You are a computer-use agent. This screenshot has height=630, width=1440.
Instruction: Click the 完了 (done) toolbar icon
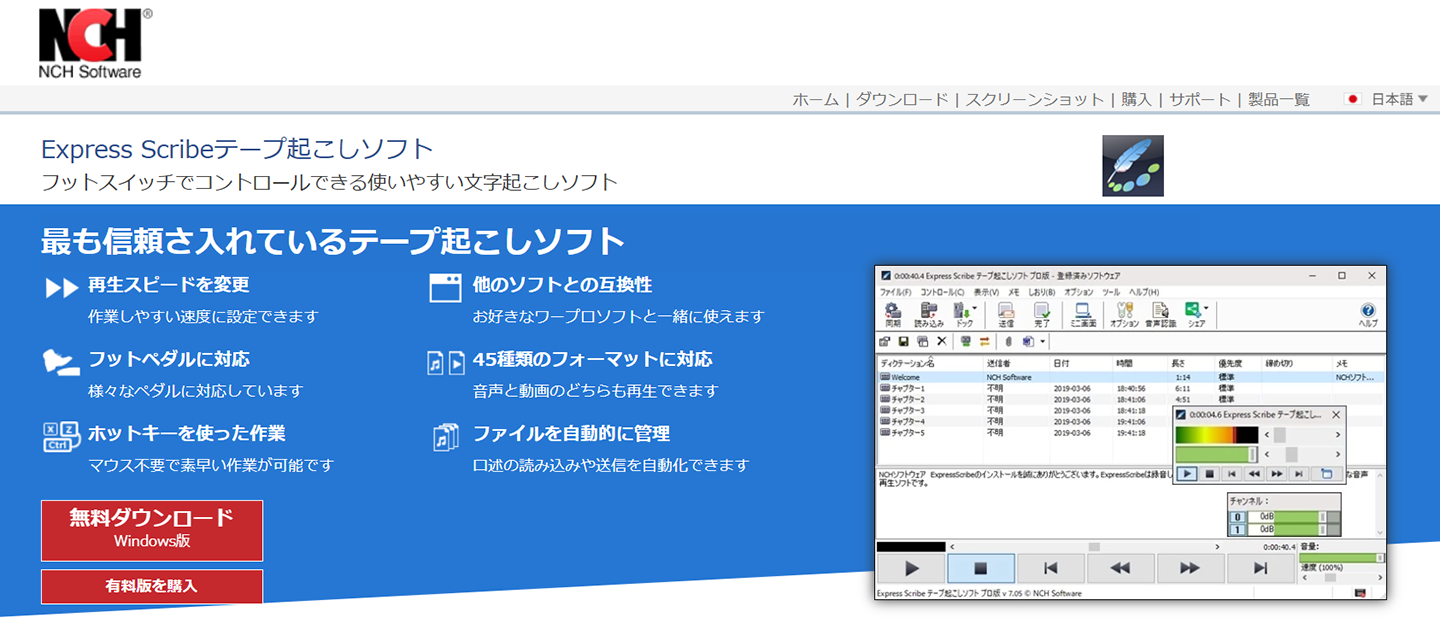(1042, 312)
